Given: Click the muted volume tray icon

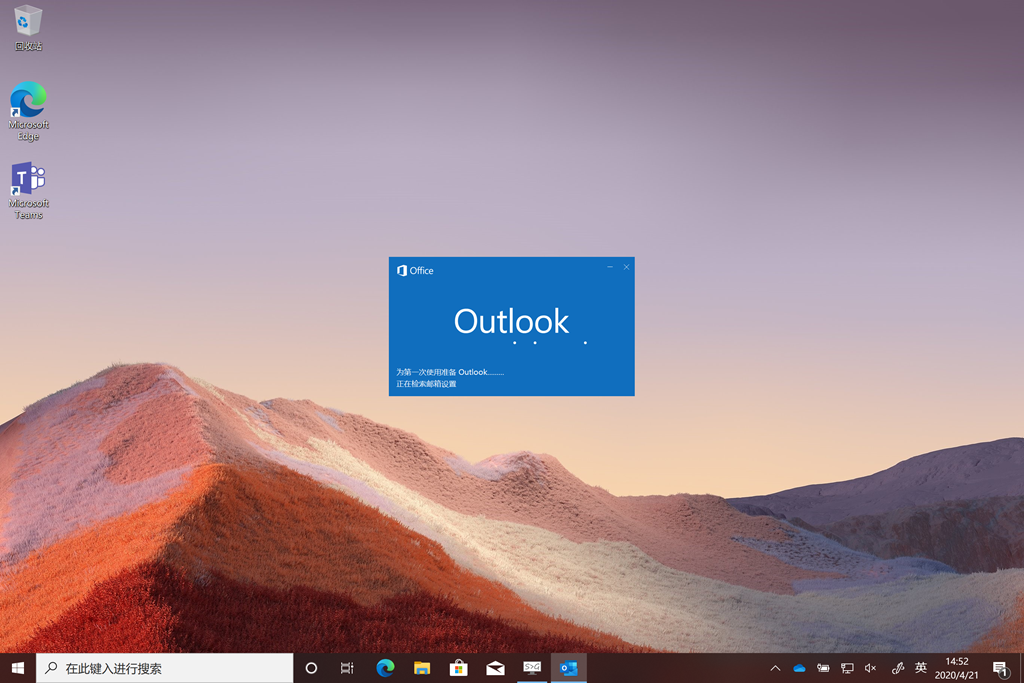Looking at the screenshot, I should [871, 668].
